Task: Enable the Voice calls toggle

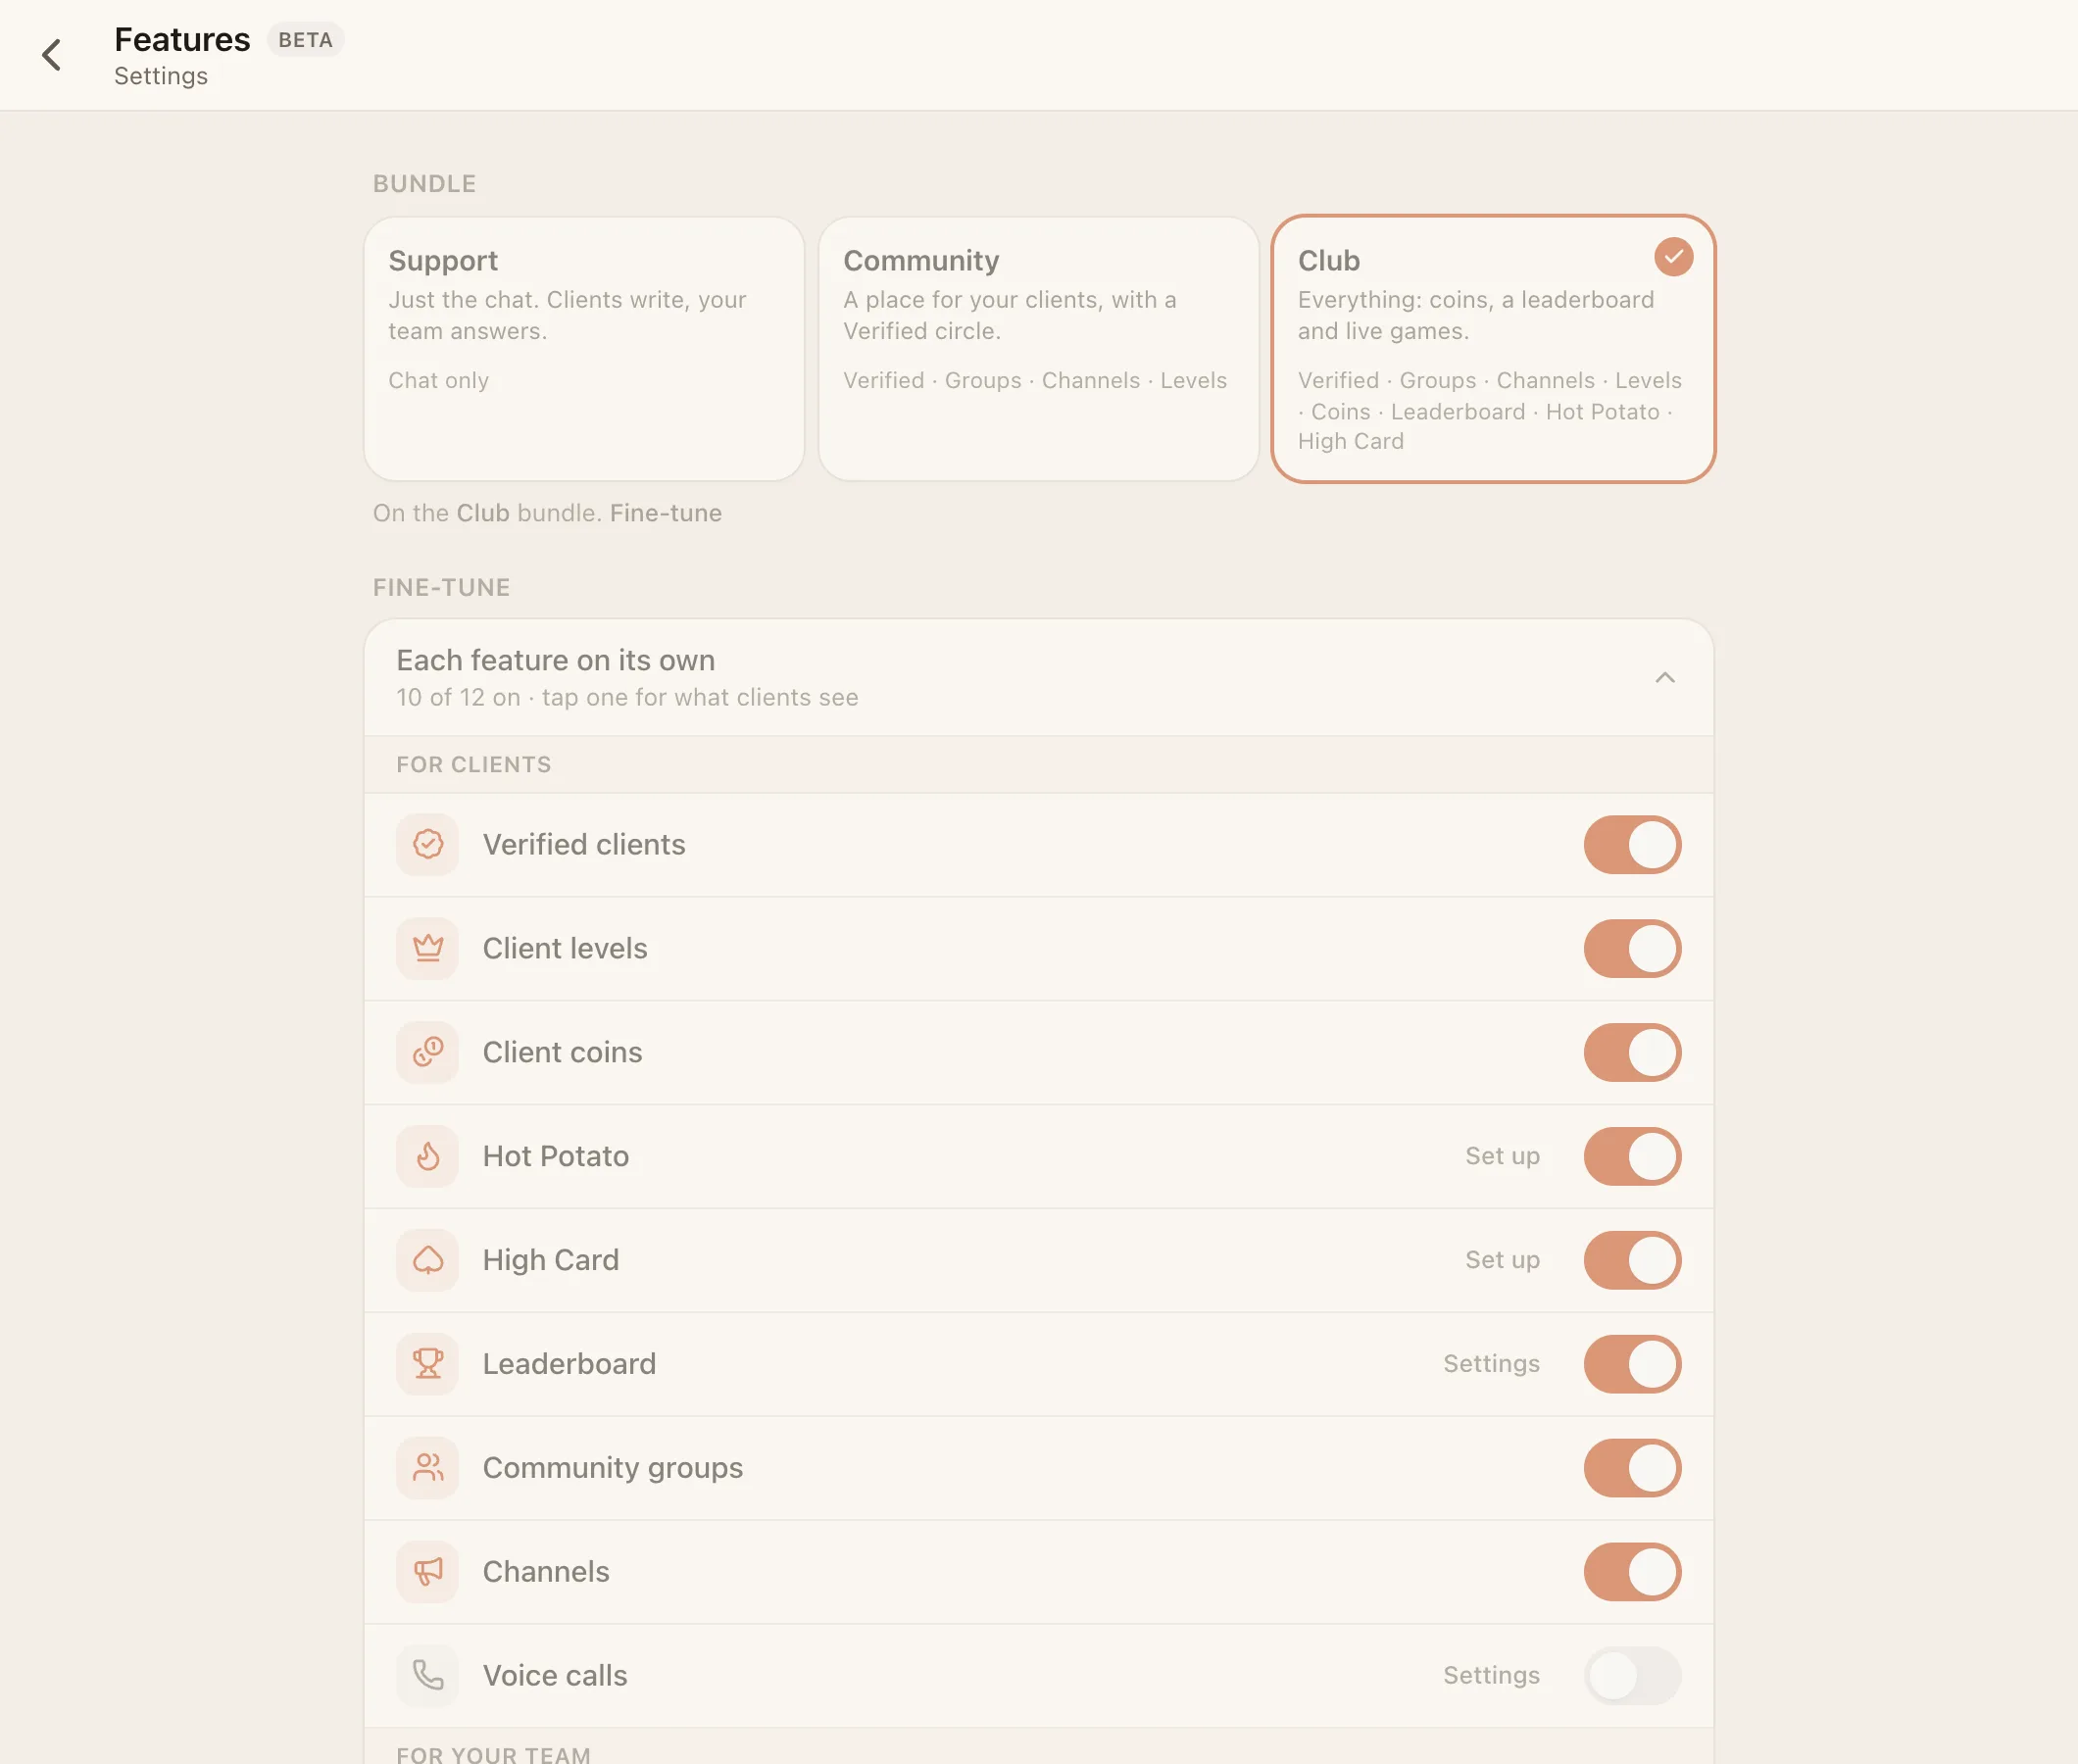Action: 1632,1676
